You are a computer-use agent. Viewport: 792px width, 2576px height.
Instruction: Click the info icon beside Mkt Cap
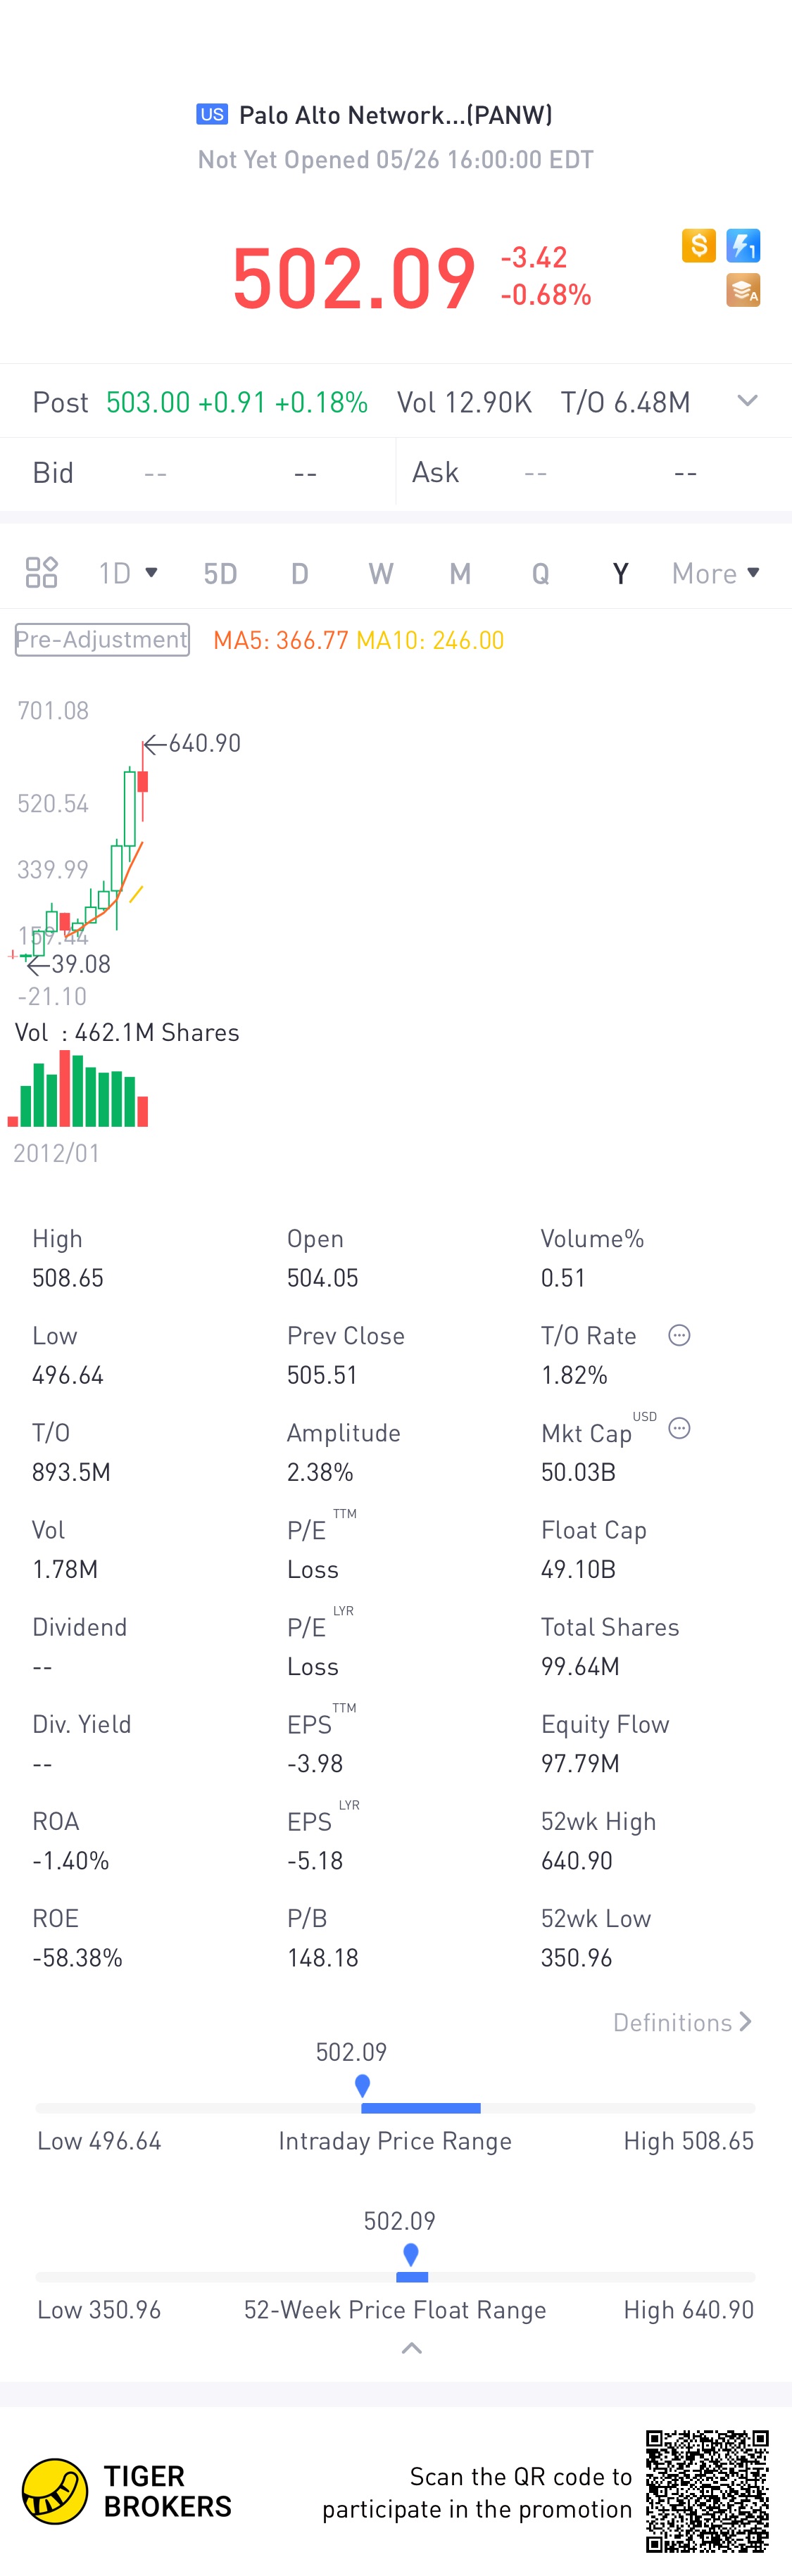click(x=679, y=1429)
